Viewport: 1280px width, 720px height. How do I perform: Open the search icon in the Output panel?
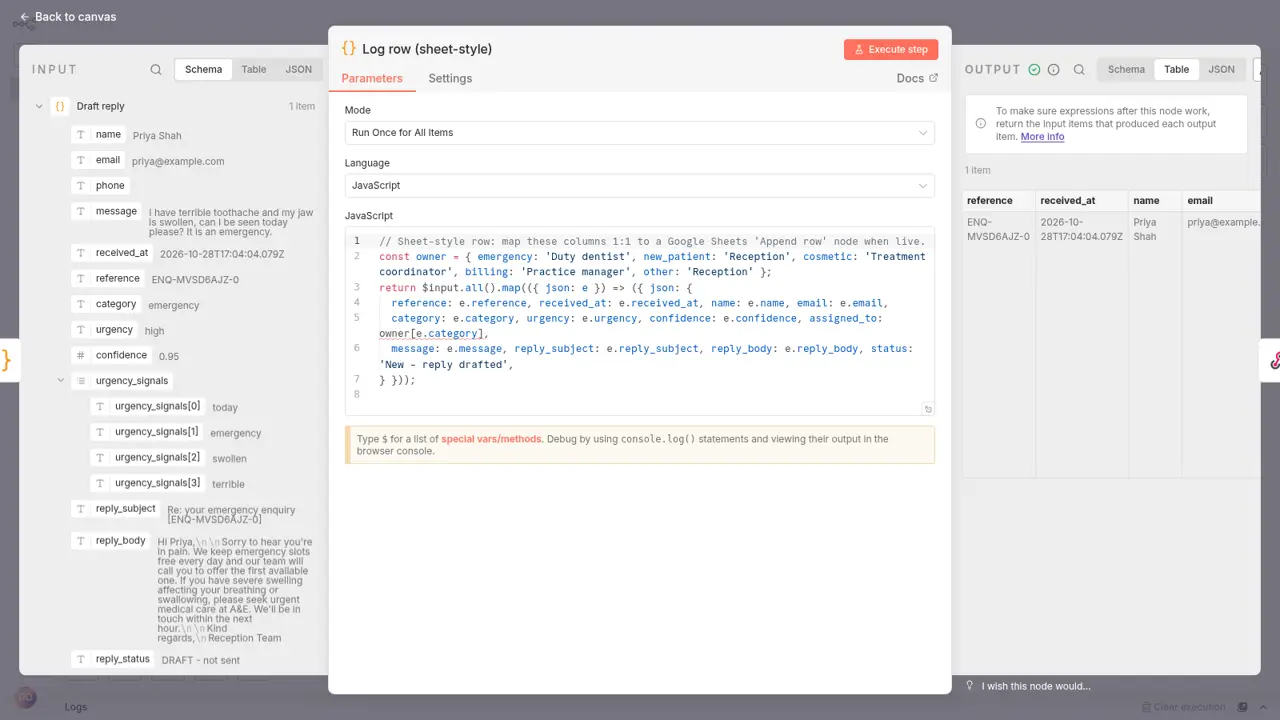[x=1079, y=70]
